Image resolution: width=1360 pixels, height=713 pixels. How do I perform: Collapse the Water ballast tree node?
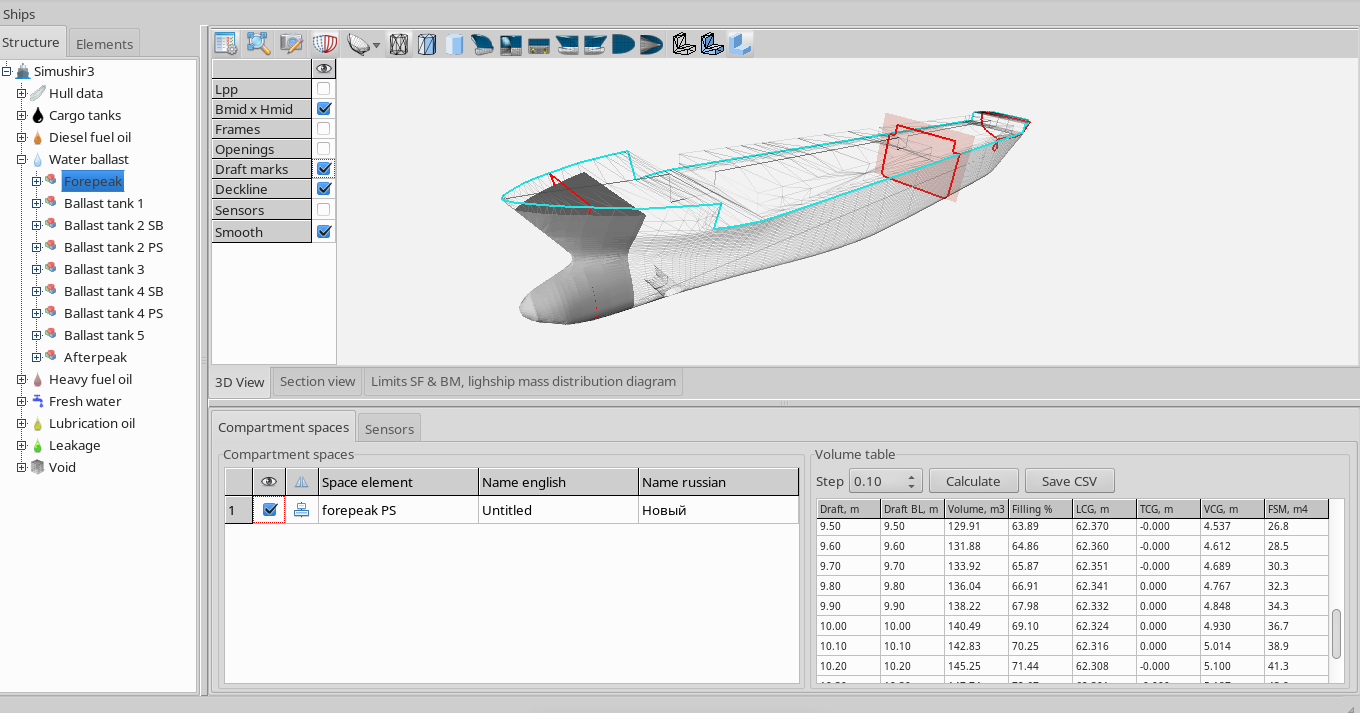[x=21, y=159]
